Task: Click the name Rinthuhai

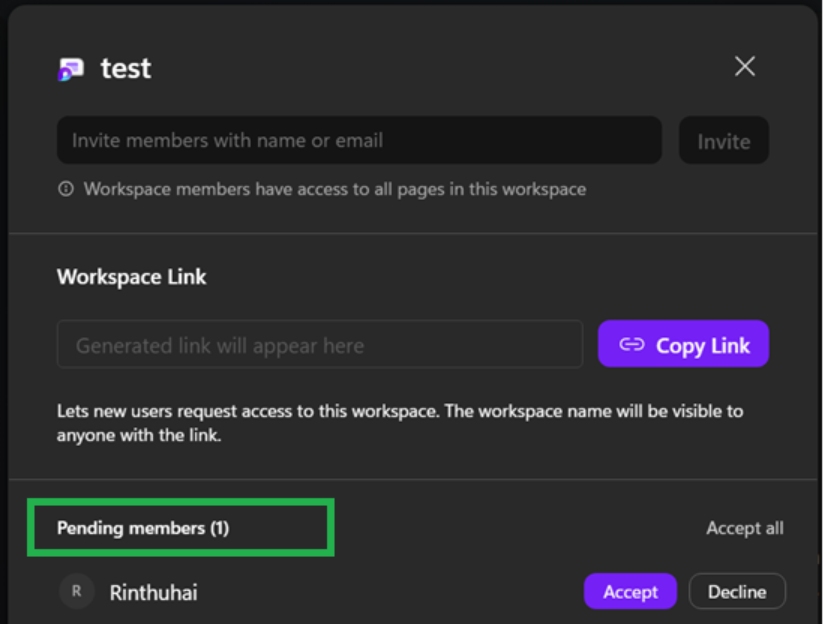Action: click(x=154, y=593)
